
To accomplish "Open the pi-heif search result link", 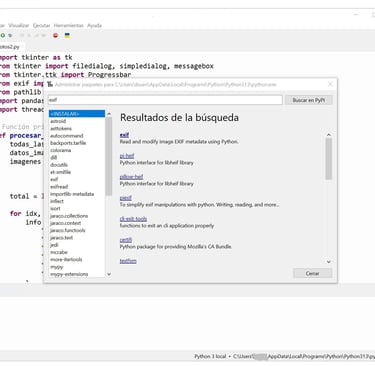I will [127, 156].
